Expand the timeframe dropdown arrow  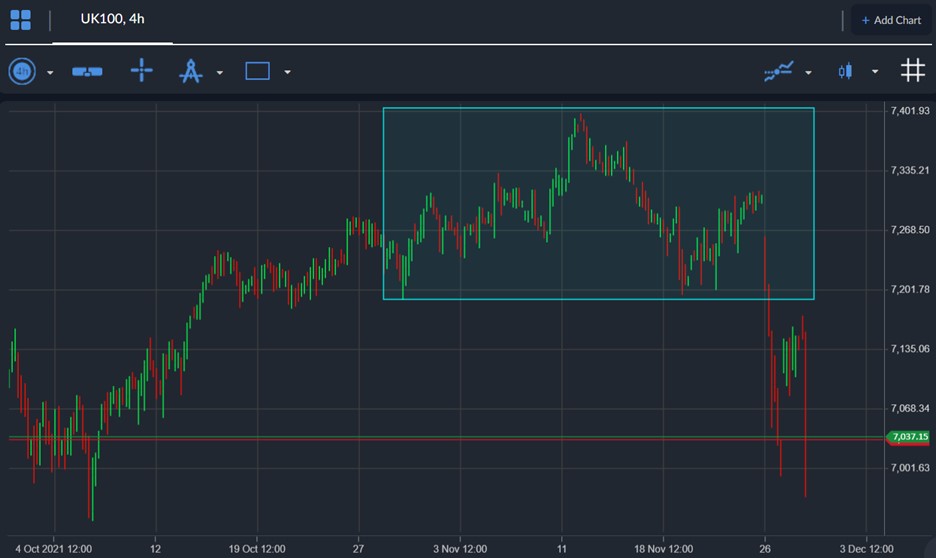click(x=50, y=72)
